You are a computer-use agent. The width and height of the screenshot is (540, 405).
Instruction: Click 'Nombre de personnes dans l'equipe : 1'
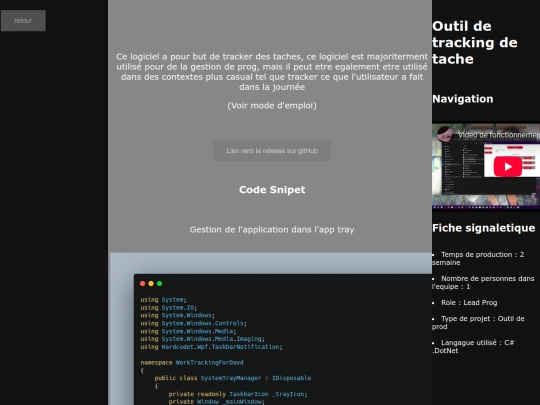pos(483,282)
